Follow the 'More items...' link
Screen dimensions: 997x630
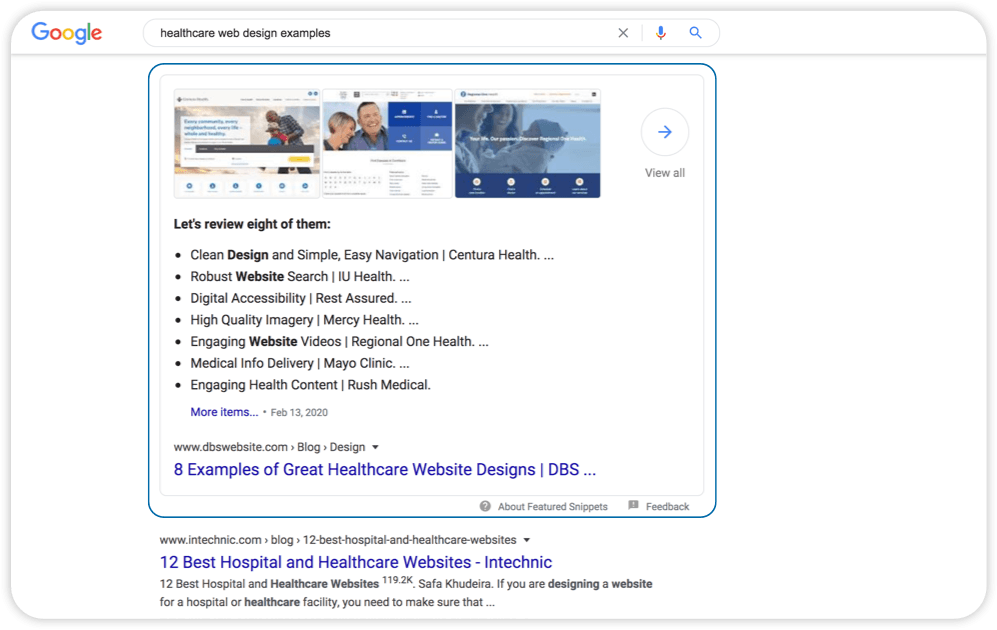(224, 412)
